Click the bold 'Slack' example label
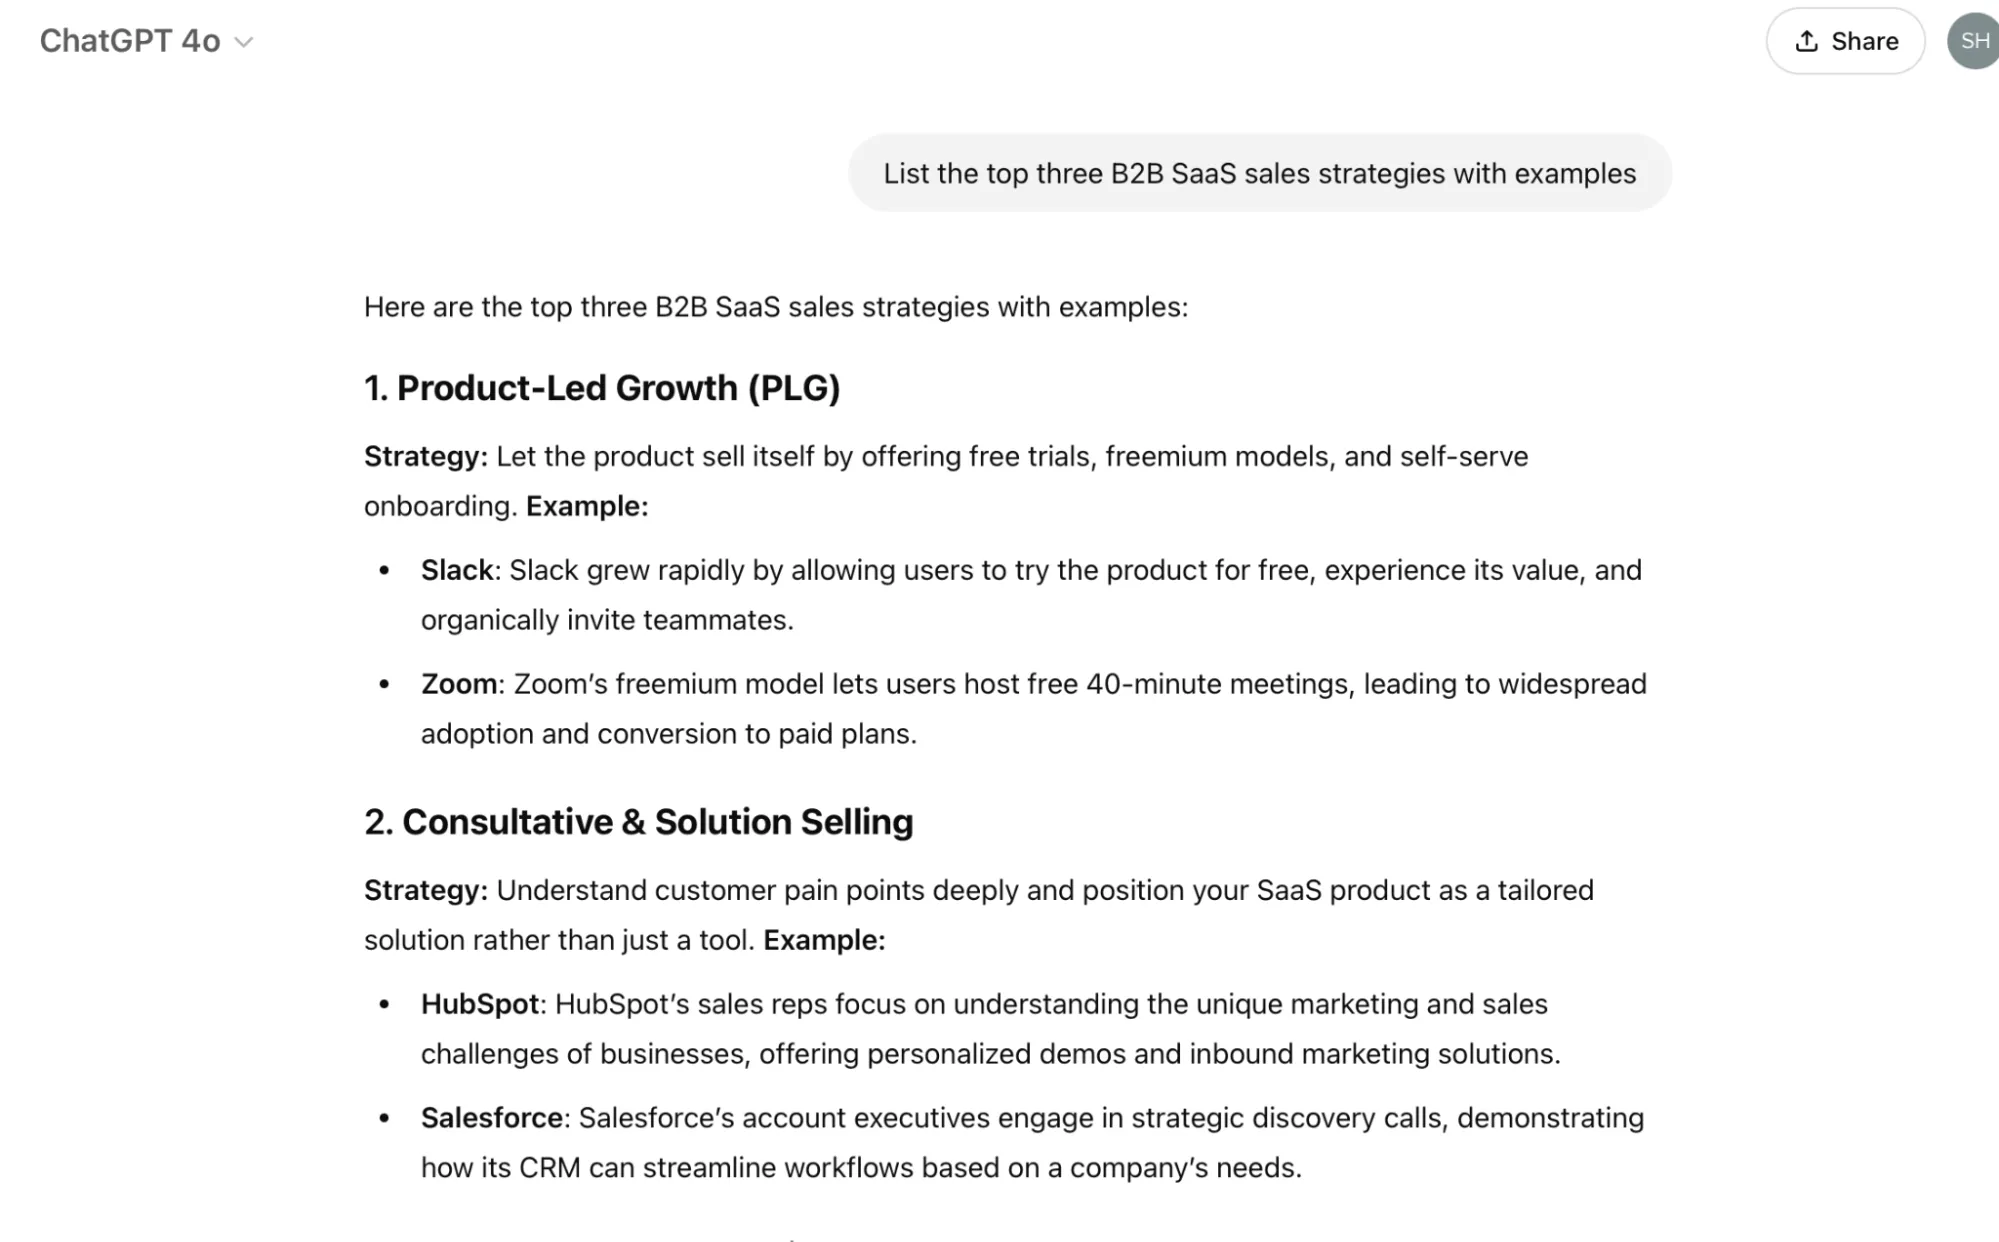The image size is (1999, 1242). tap(457, 570)
